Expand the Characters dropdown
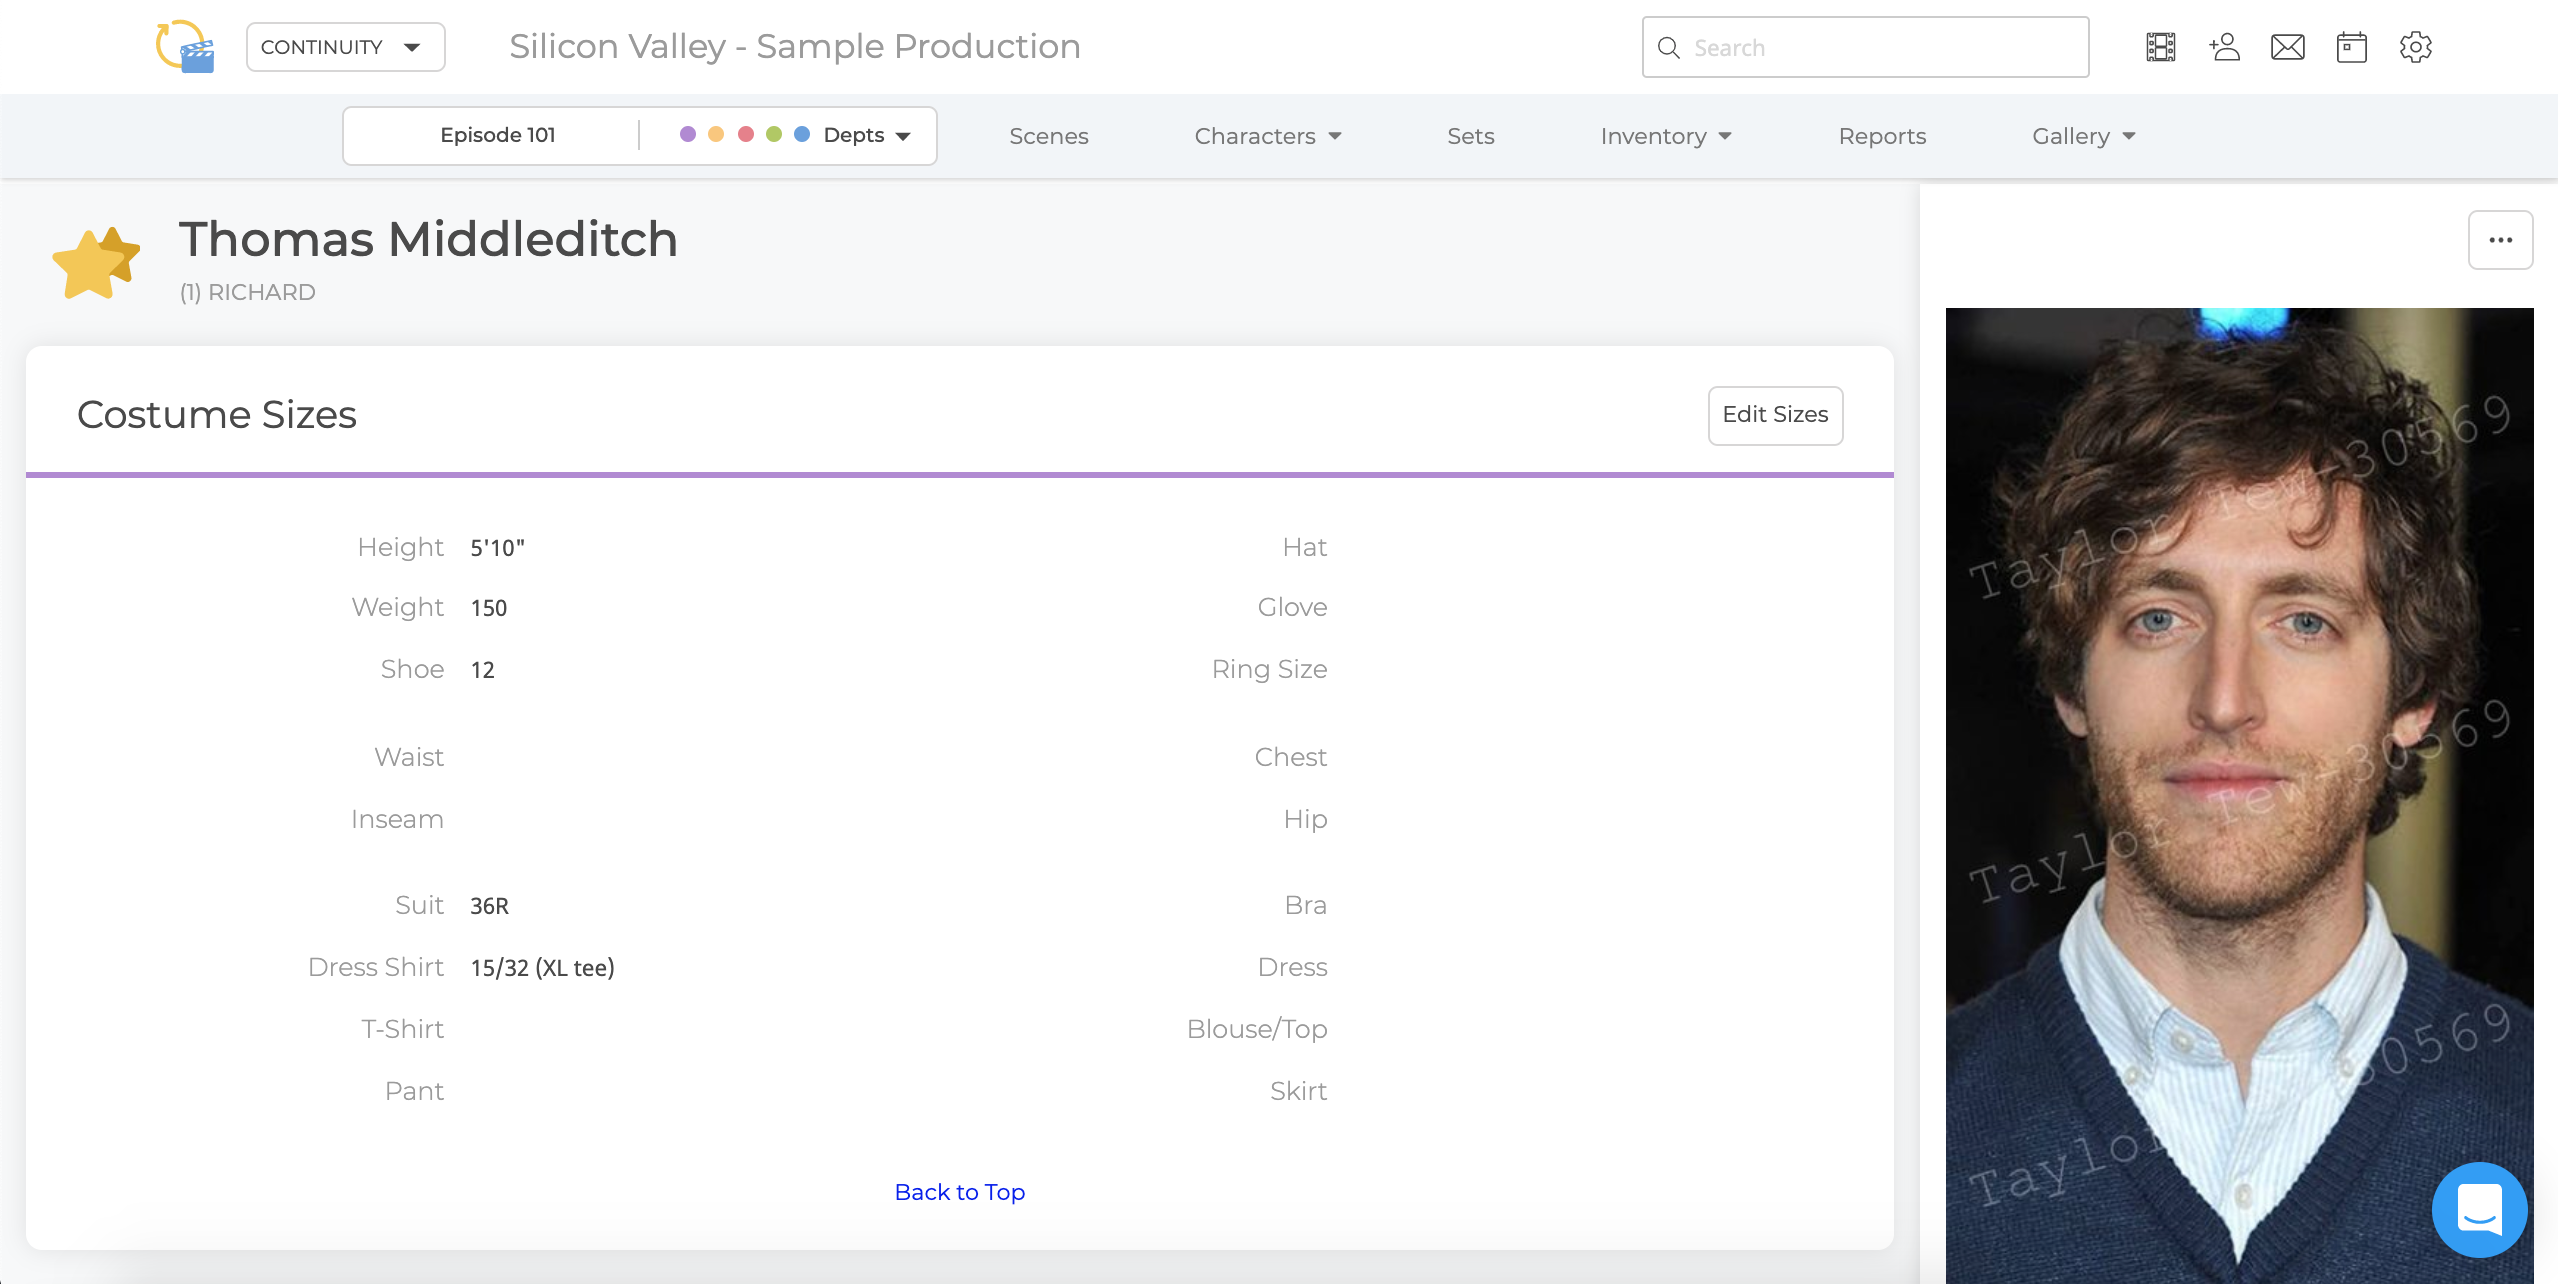The image size is (2558, 1284). (1266, 136)
